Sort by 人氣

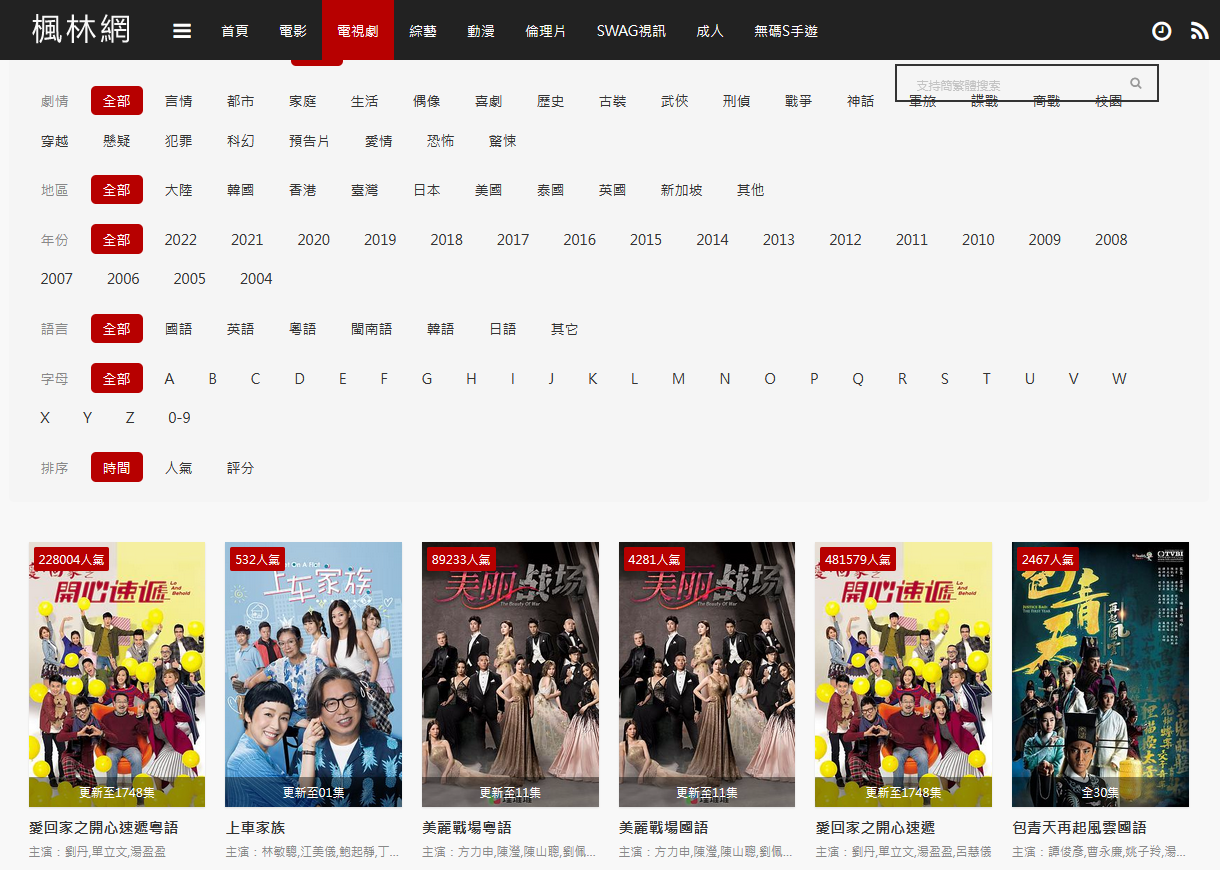click(x=179, y=468)
